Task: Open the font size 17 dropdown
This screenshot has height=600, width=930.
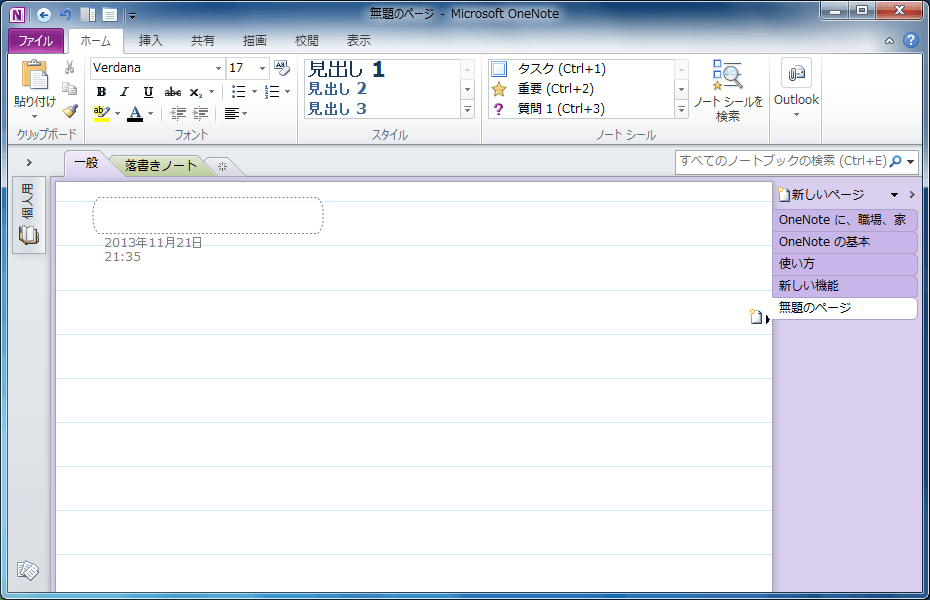Action: (x=262, y=68)
